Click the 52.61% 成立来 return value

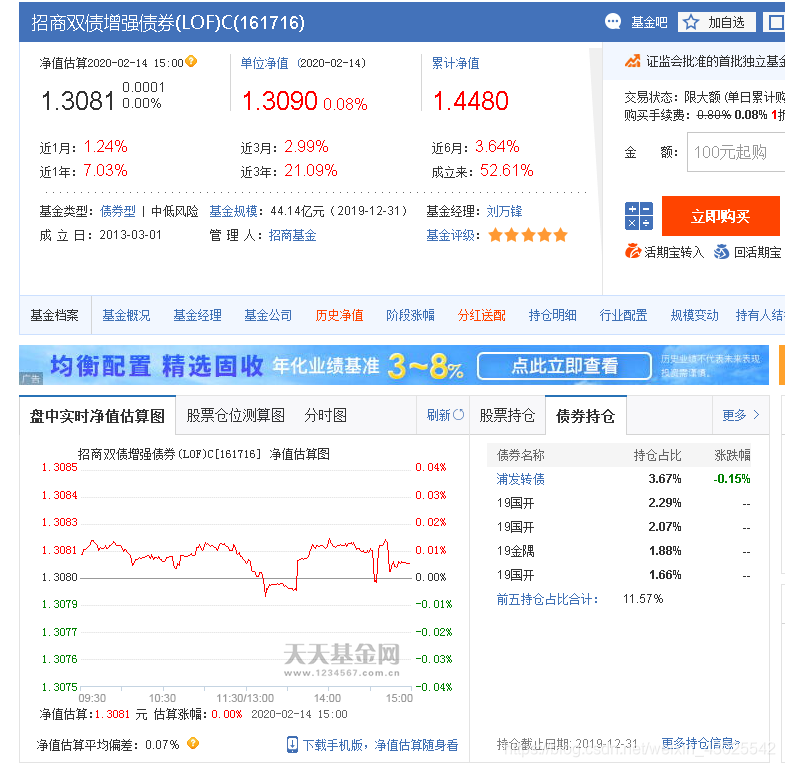pos(507,170)
